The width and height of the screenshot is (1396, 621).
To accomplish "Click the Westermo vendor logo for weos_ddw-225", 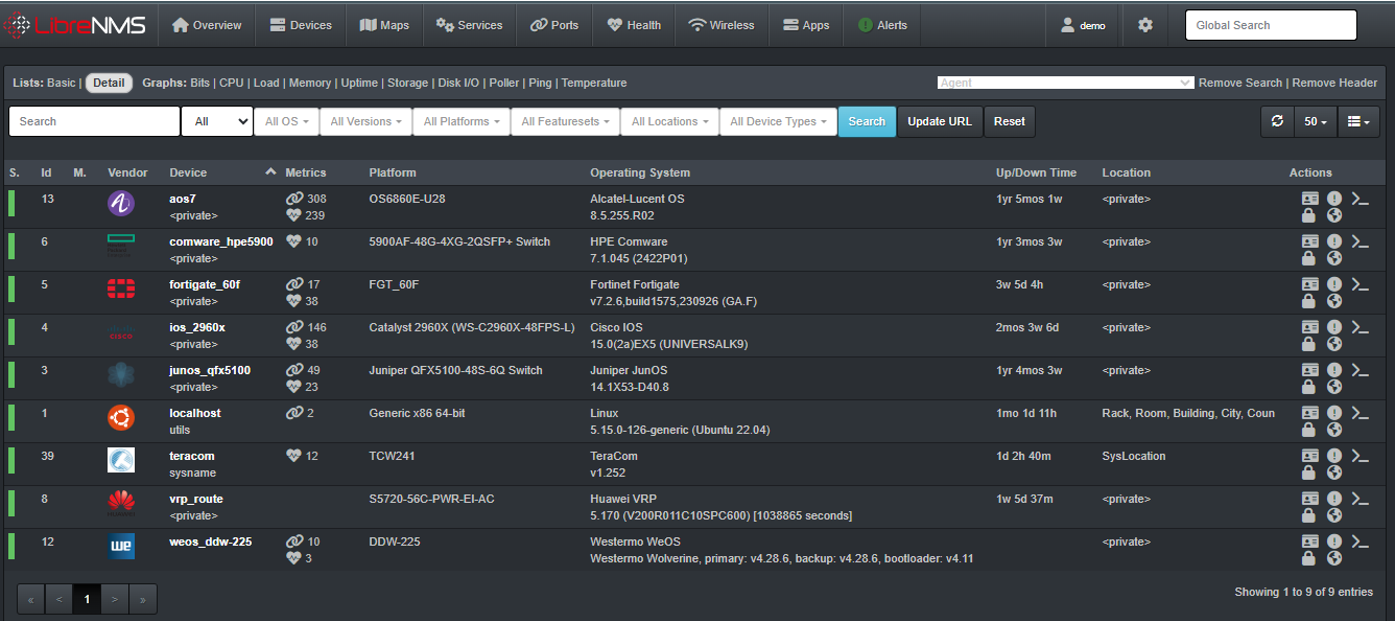I will pos(121,546).
